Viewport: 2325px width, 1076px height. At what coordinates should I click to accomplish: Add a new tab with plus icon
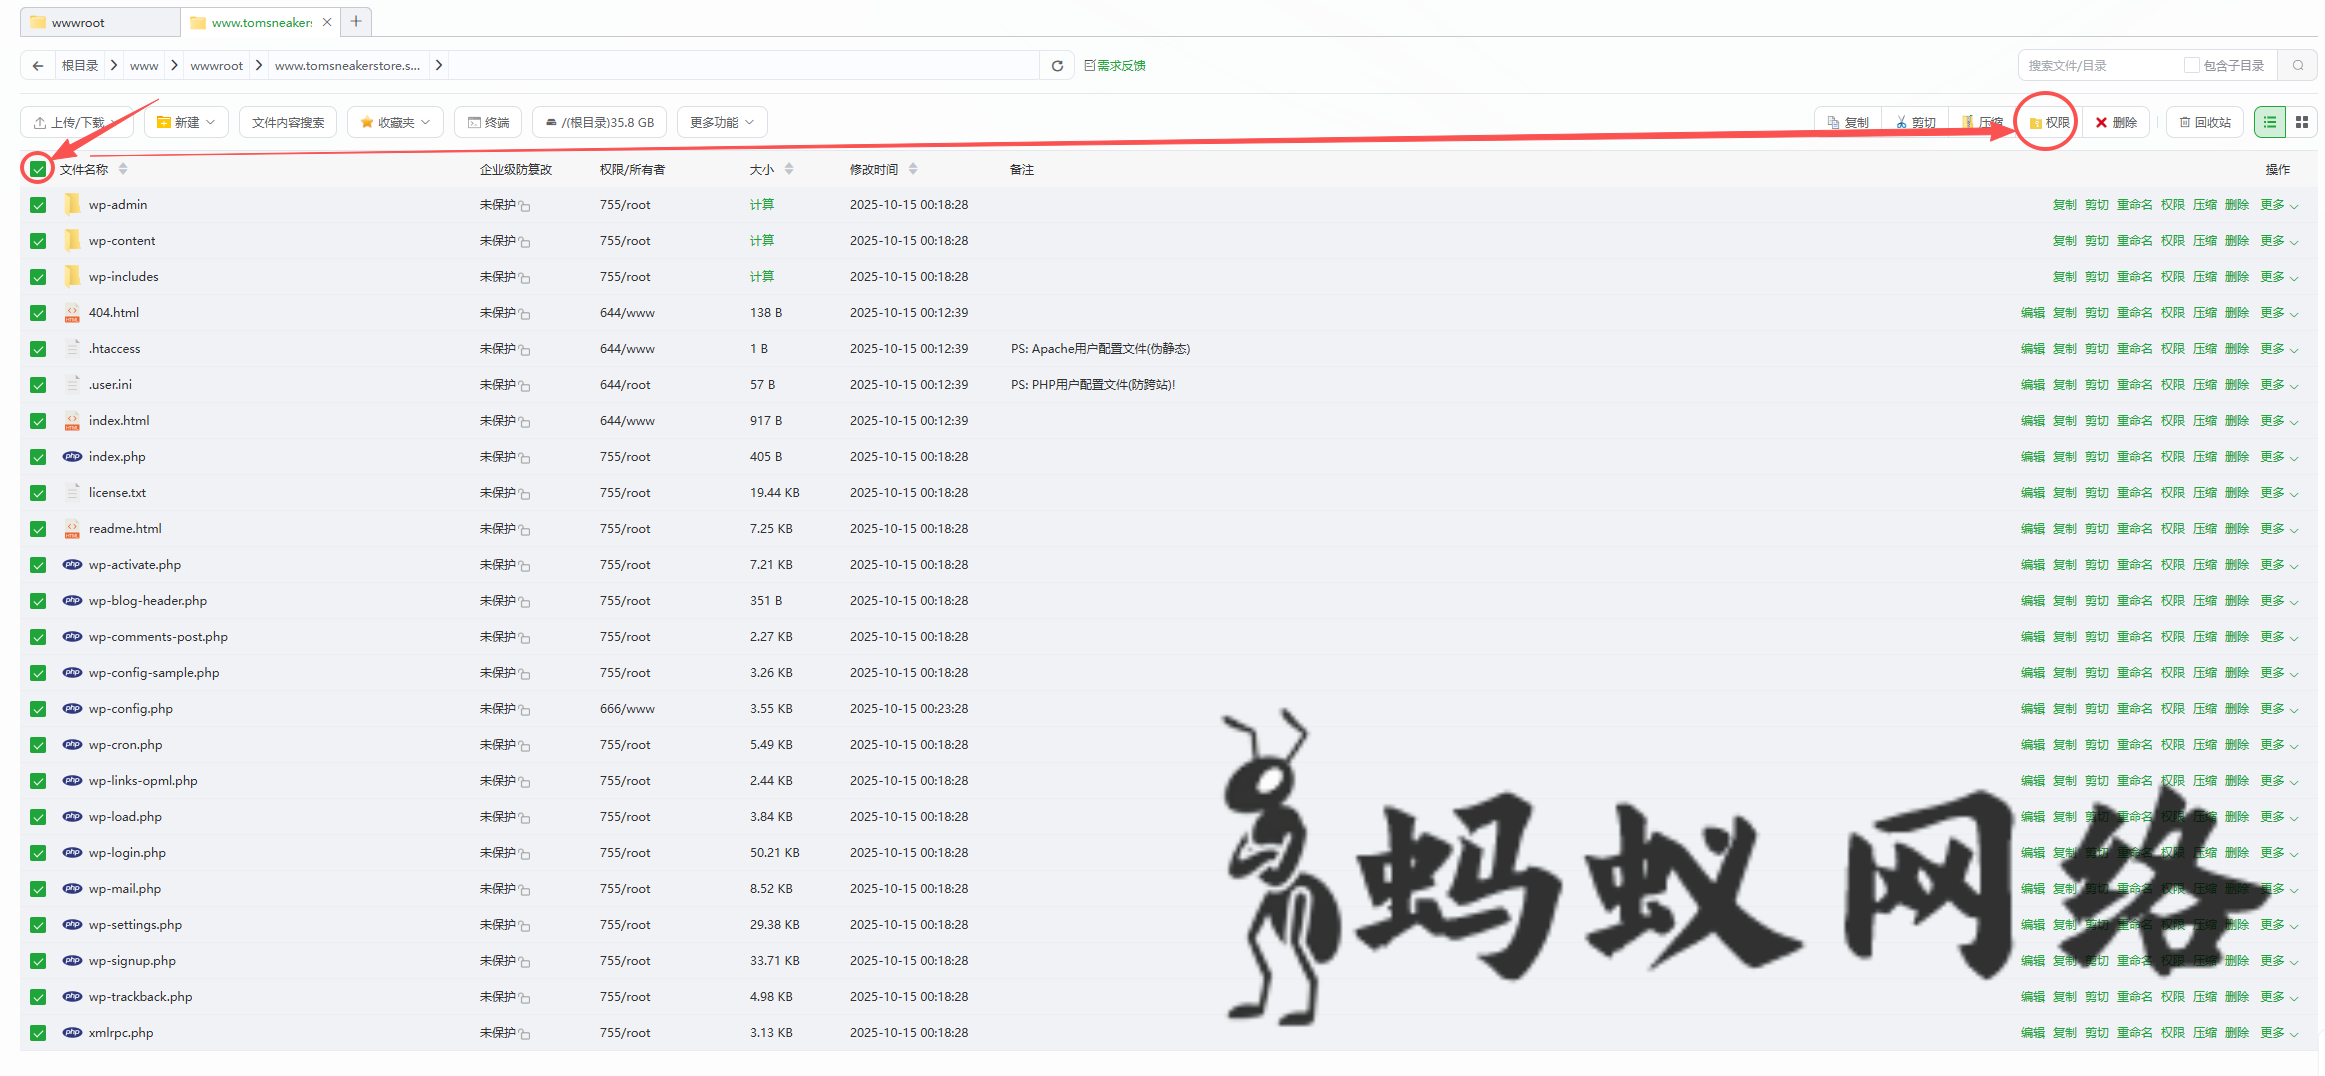coord(356,21)
